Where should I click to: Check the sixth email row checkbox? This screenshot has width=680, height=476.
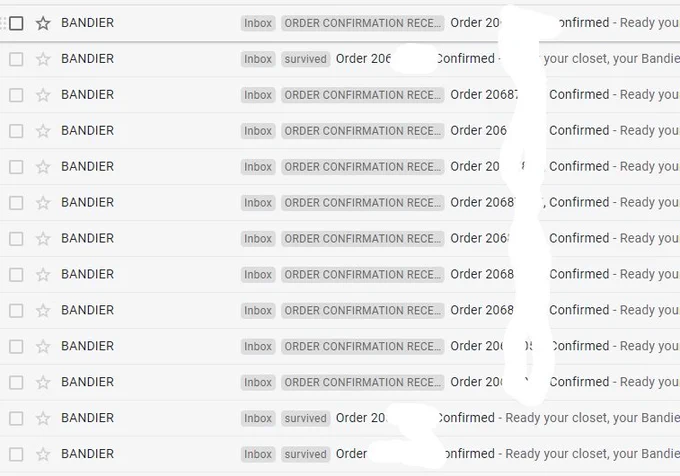pos(16,203)
